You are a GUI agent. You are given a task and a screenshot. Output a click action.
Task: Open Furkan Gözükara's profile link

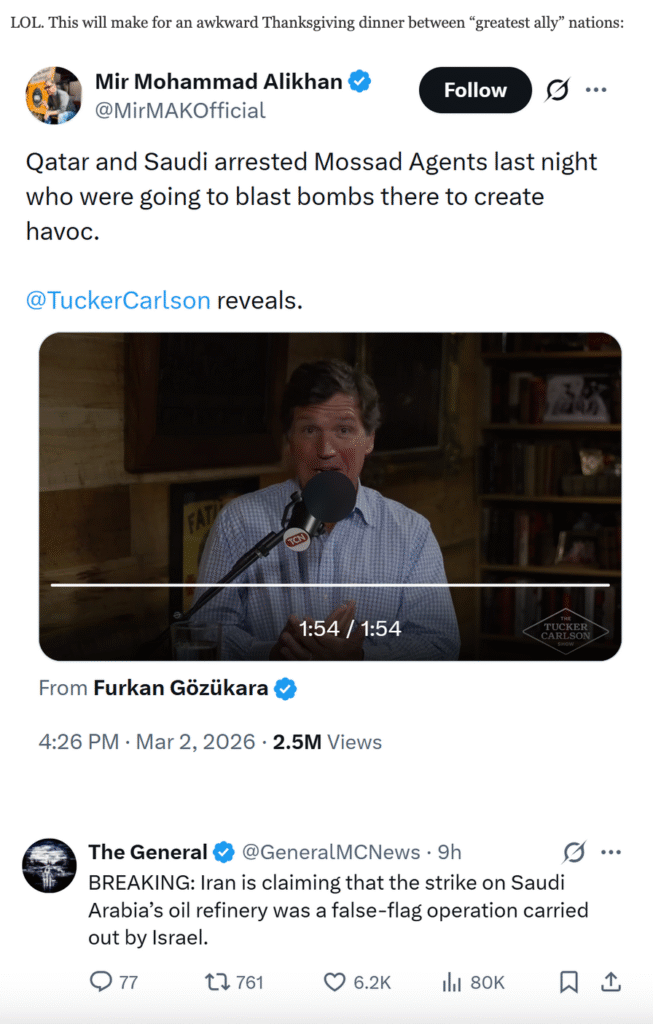[x=181, y=688]
